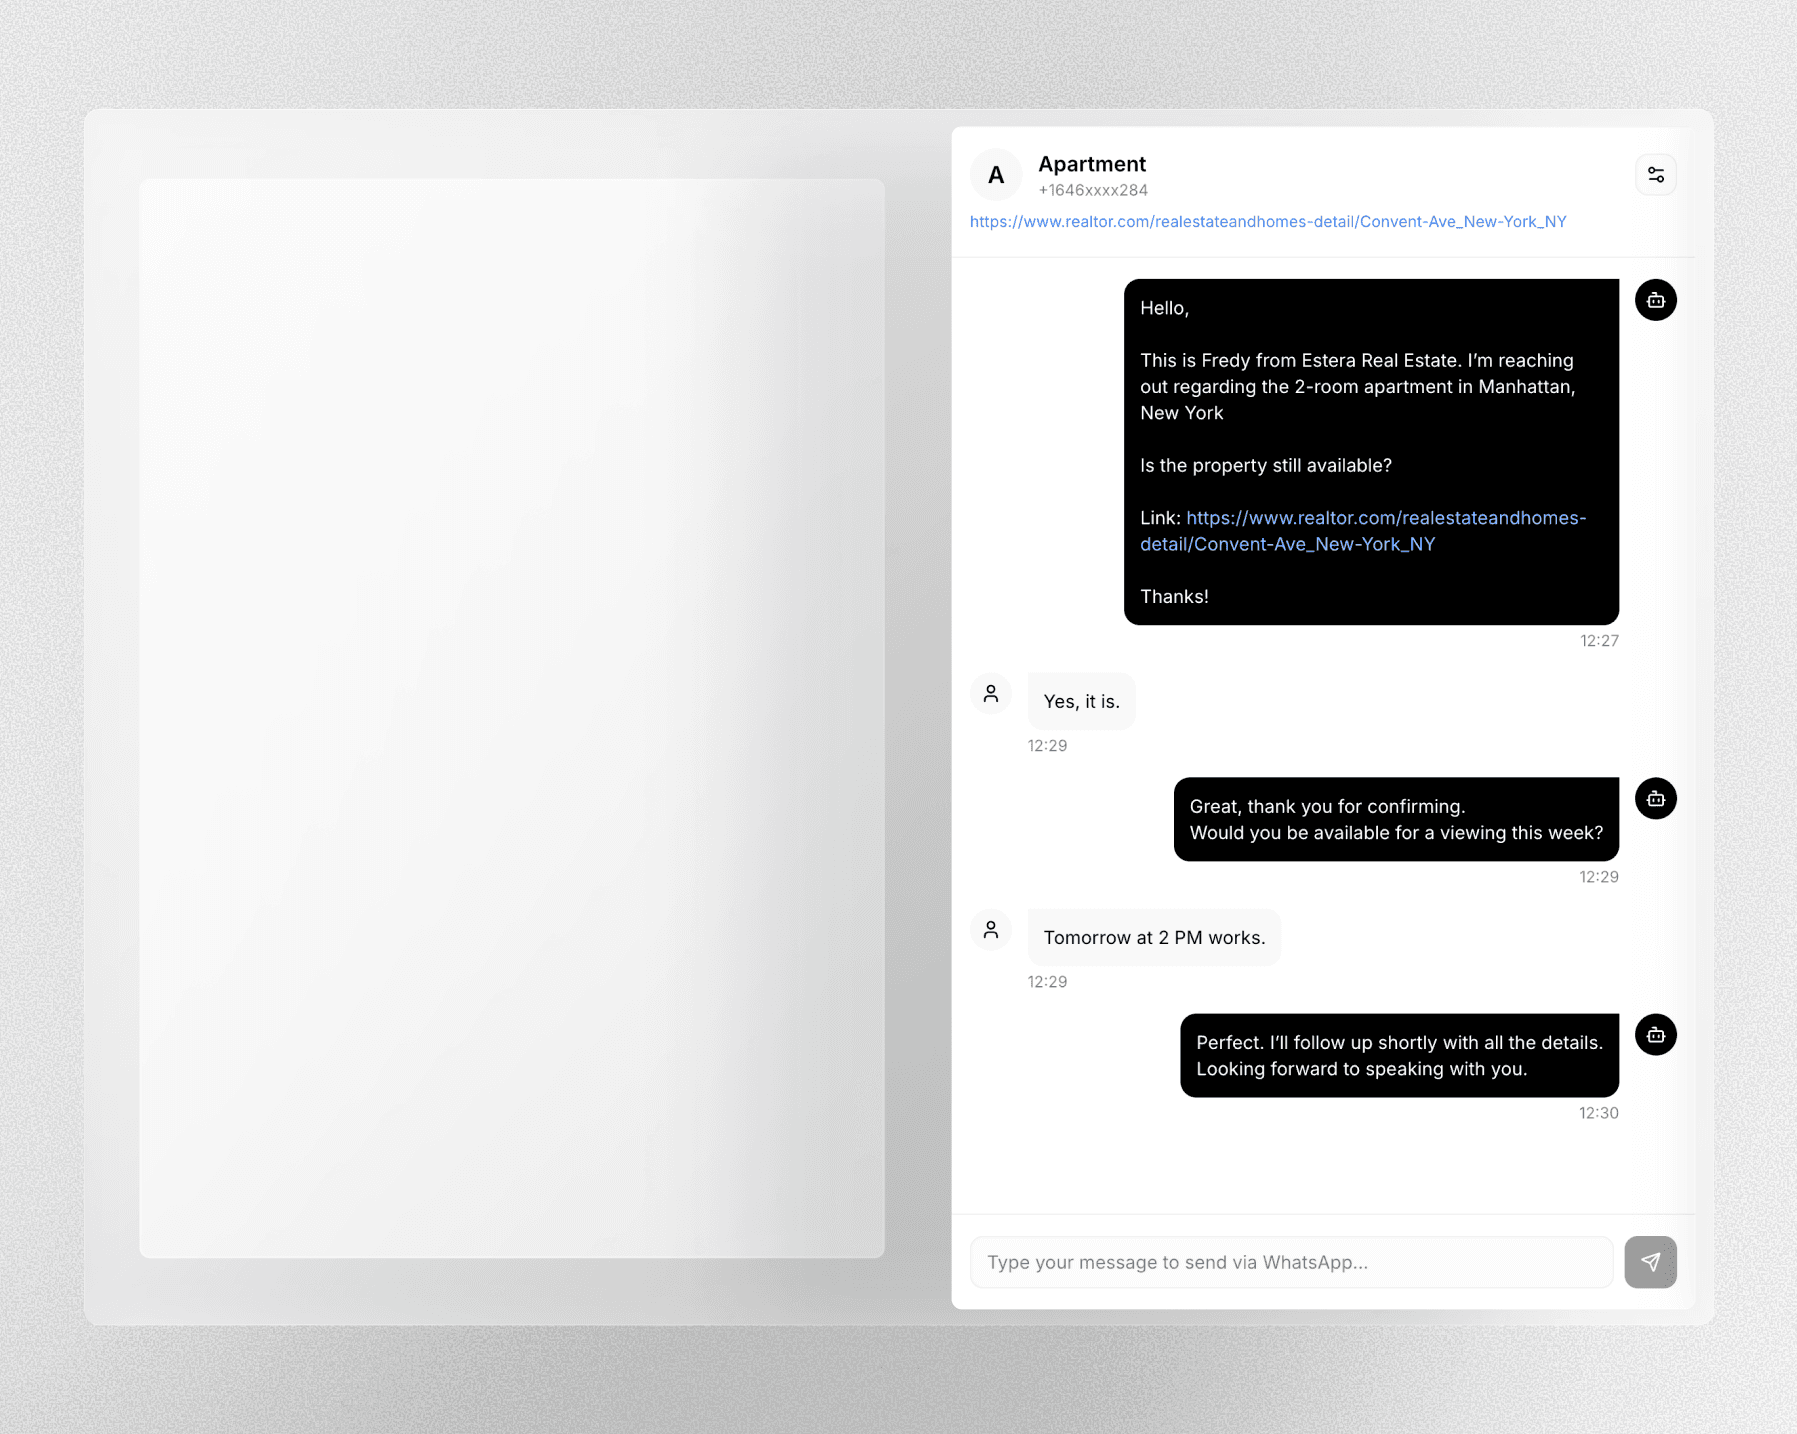
Task: Click the 'Apartment' contact name
Action: click(x=1092, y=164)
